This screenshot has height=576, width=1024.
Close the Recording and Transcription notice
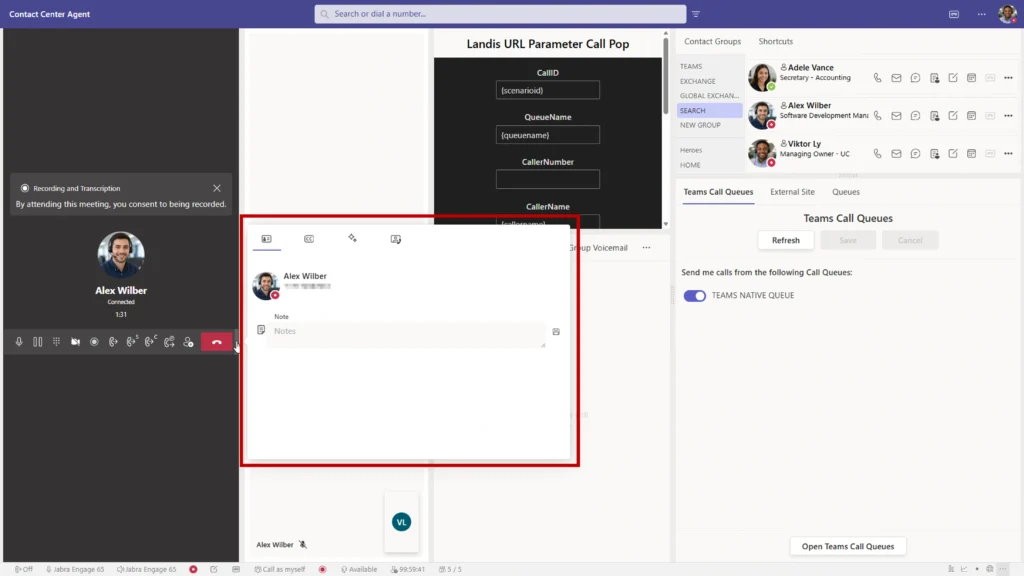point(217,188)
